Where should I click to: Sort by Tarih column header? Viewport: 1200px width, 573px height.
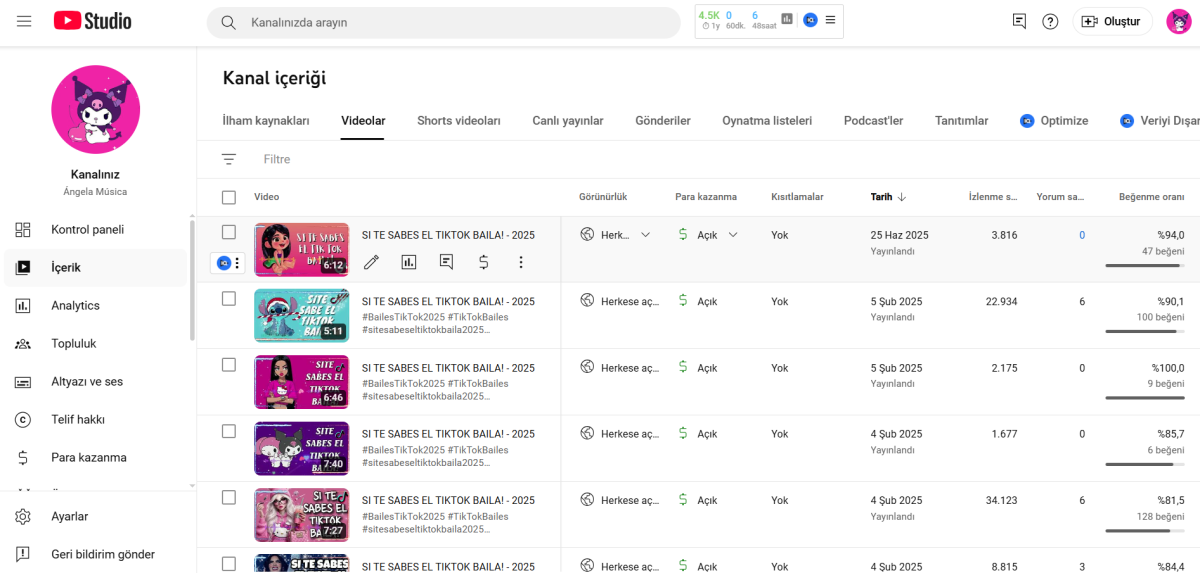(x=888, y=197)
